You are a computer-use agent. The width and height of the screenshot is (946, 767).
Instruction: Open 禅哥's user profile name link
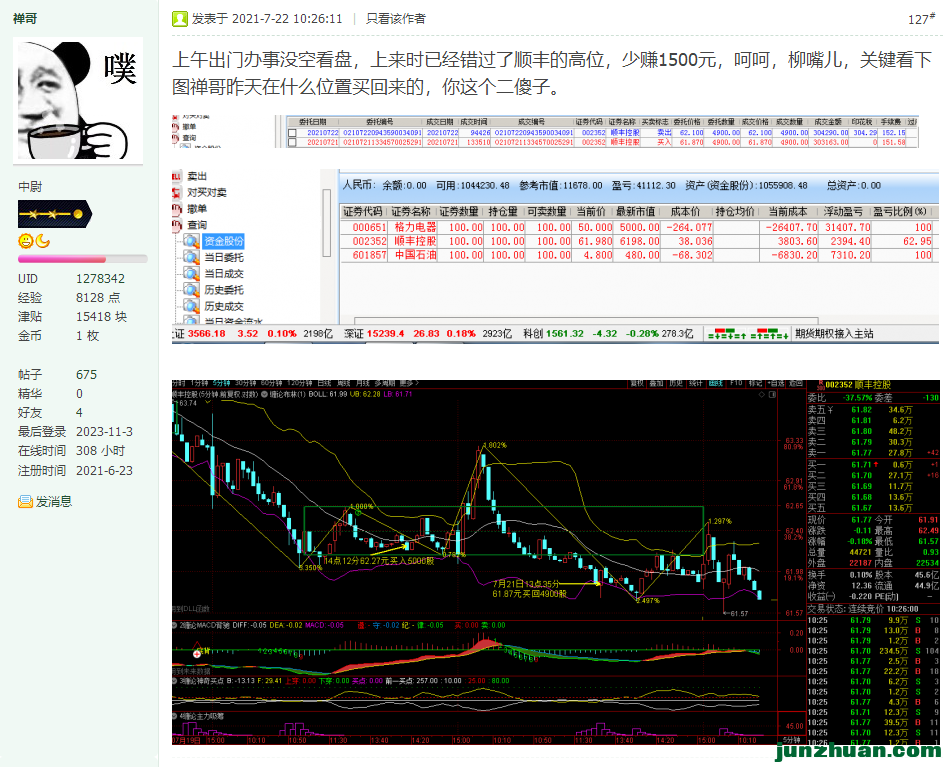pos(25,19)
